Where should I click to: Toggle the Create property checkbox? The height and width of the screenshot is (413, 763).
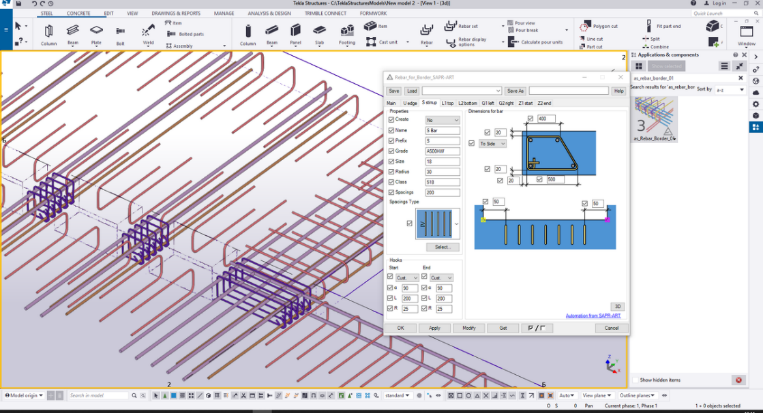391,120
